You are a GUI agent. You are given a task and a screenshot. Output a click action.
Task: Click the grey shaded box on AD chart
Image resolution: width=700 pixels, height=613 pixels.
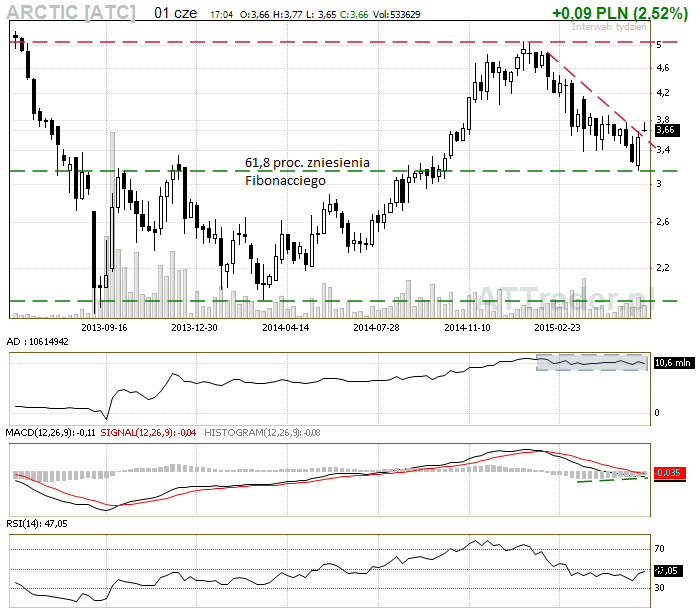(592, 363)
